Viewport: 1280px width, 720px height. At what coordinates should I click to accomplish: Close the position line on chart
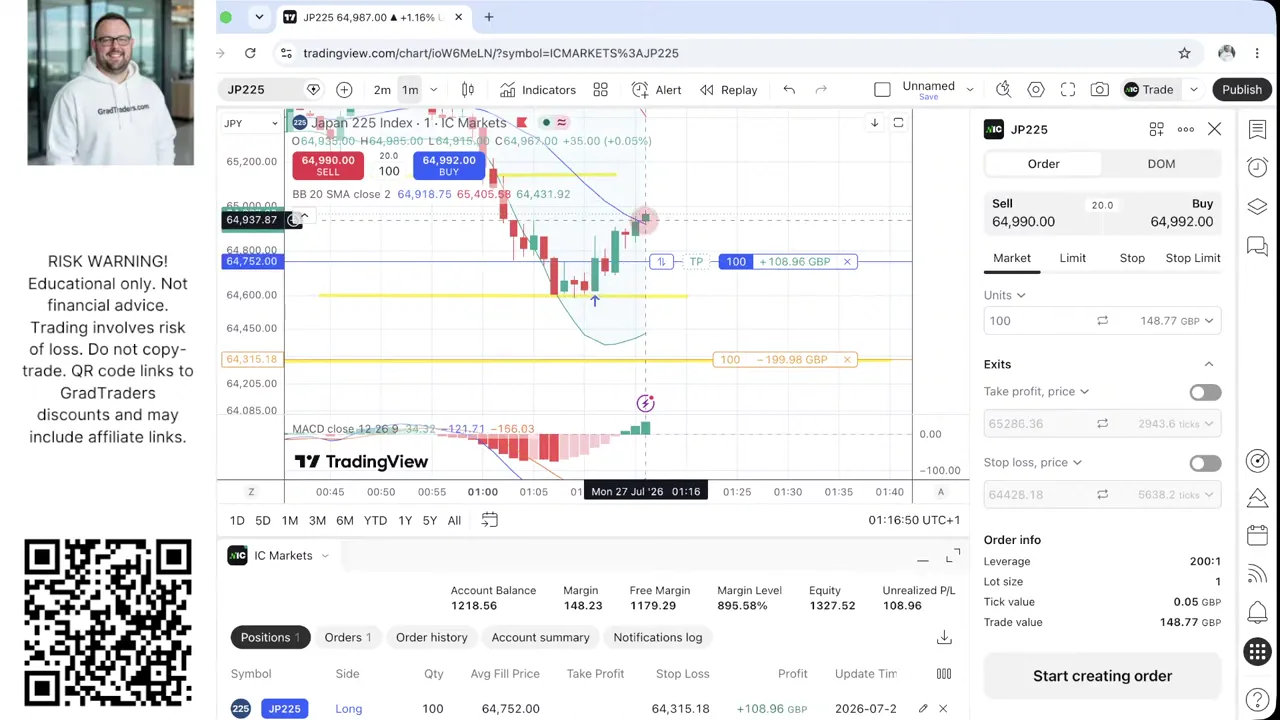click(847, 262)
